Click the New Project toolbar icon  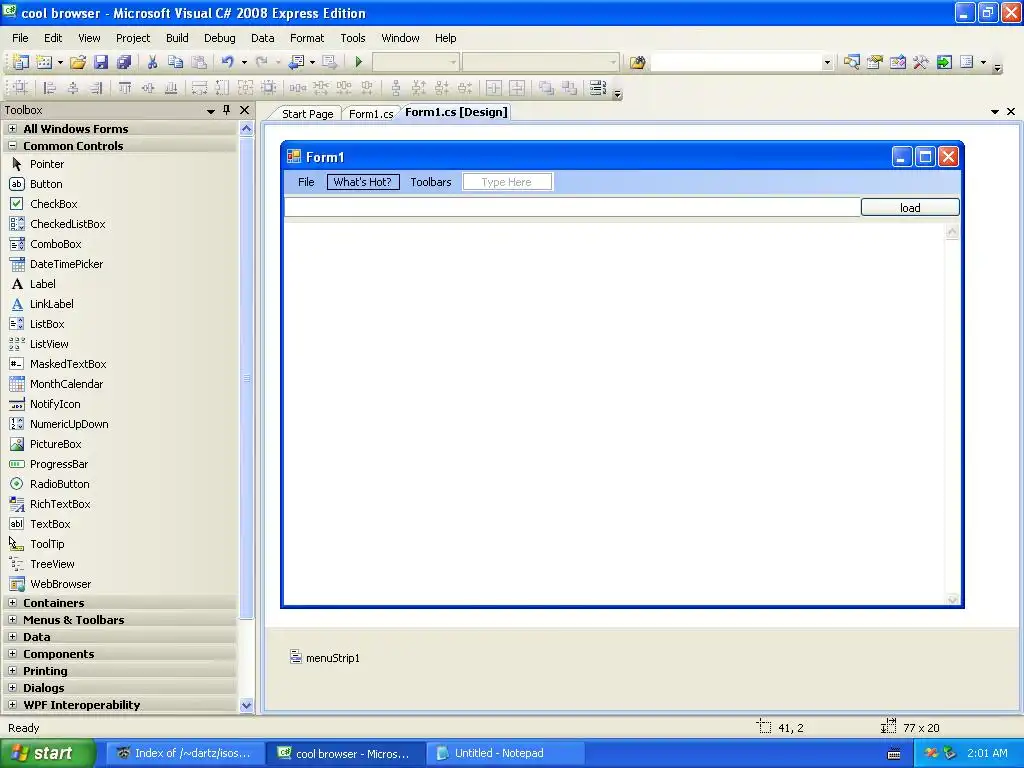(x=20, y=62)
